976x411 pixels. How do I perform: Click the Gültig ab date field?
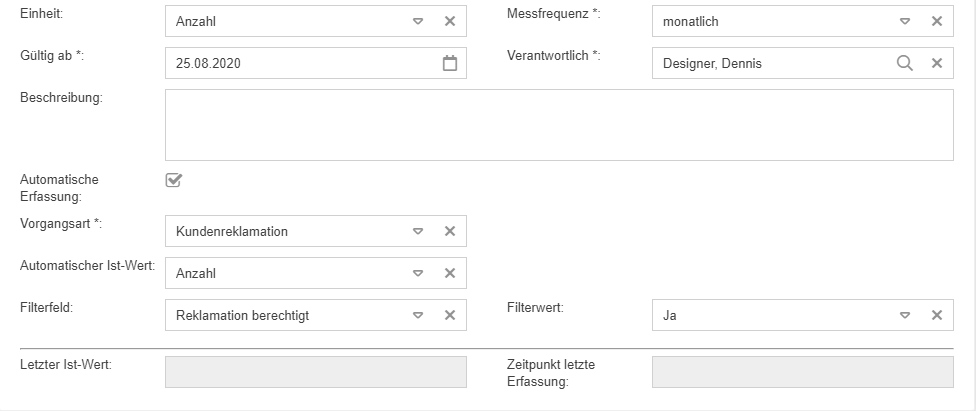pyautogui.click(x=300, y=63)
